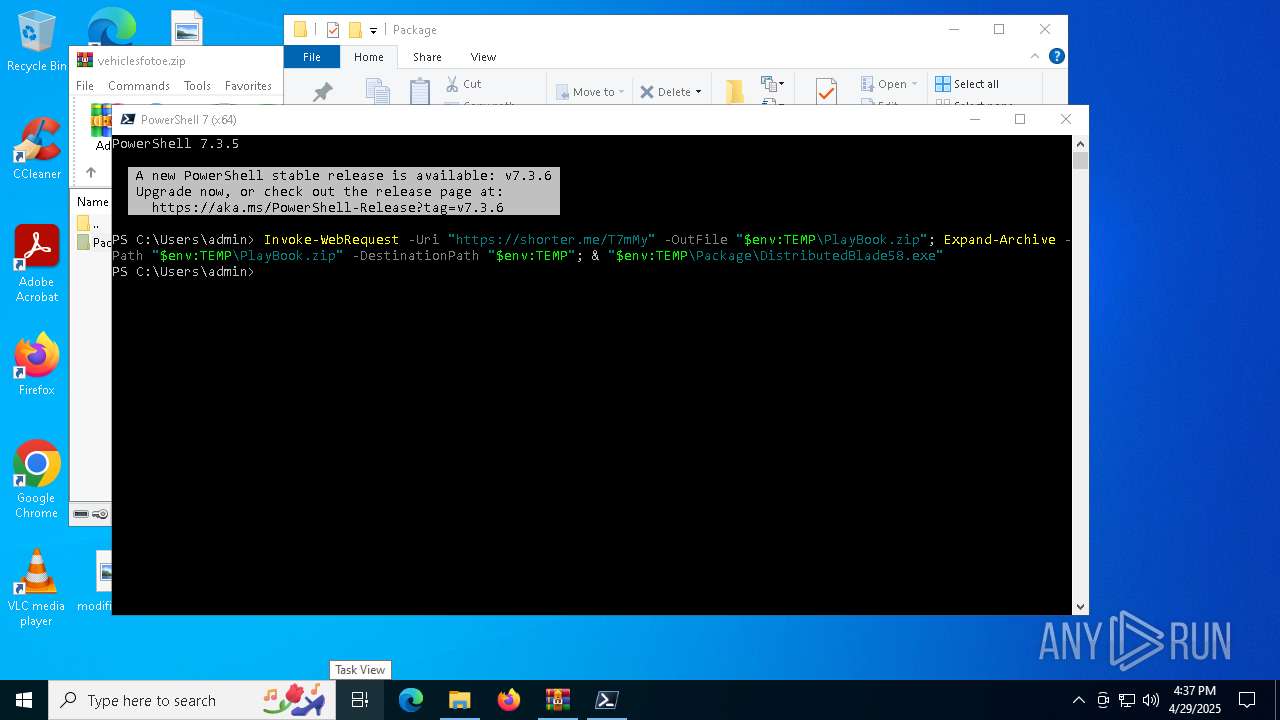Open the Recycle Bin desktop icon

tap(36, 40)
